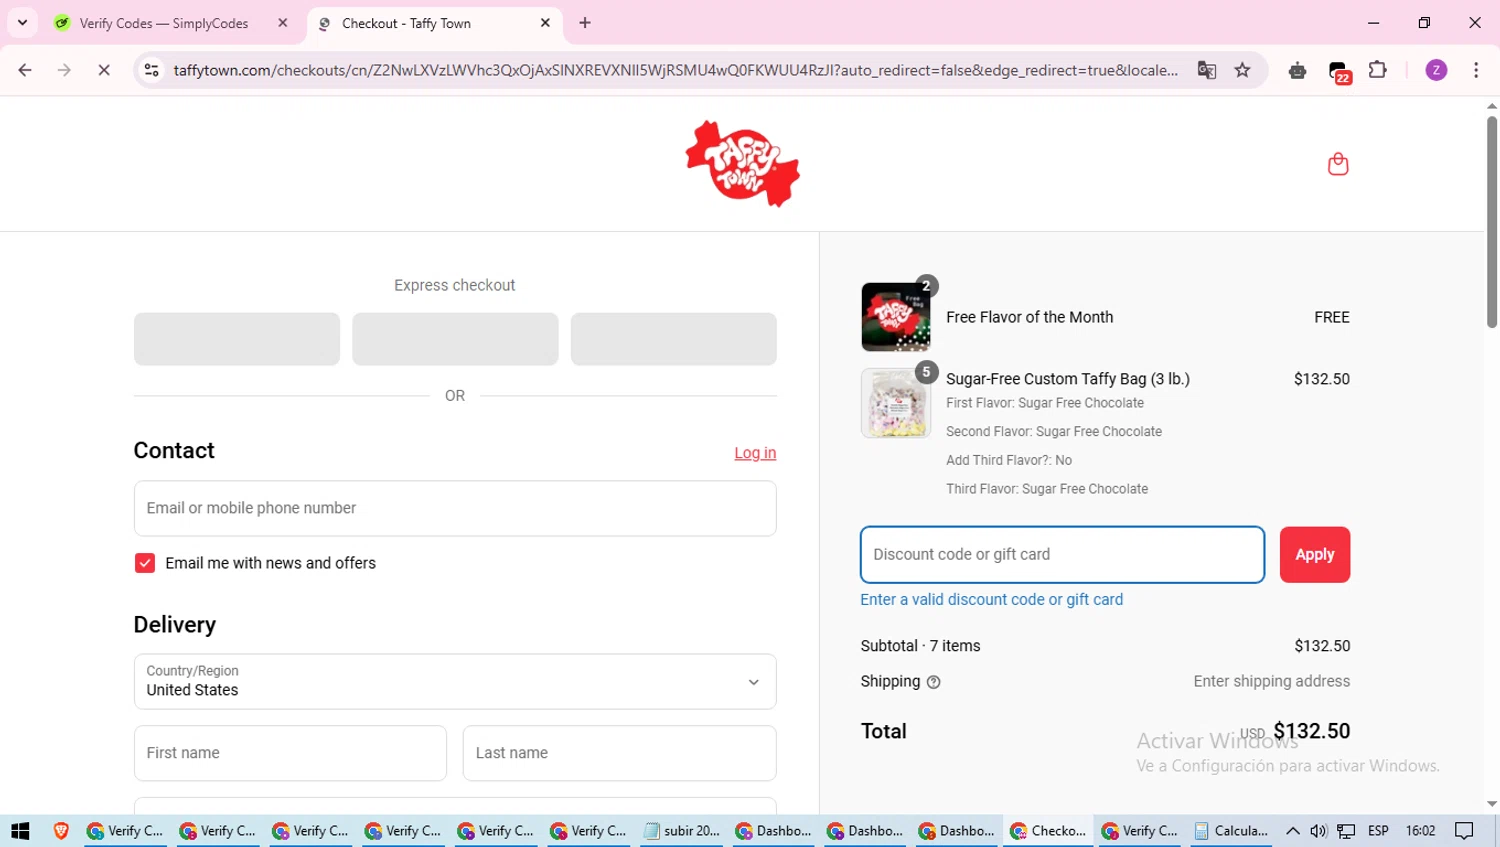This screenshot has width=1500, height=847.
Task: Open the robot-shaped extension icon
Action: tap(1297, 70)
